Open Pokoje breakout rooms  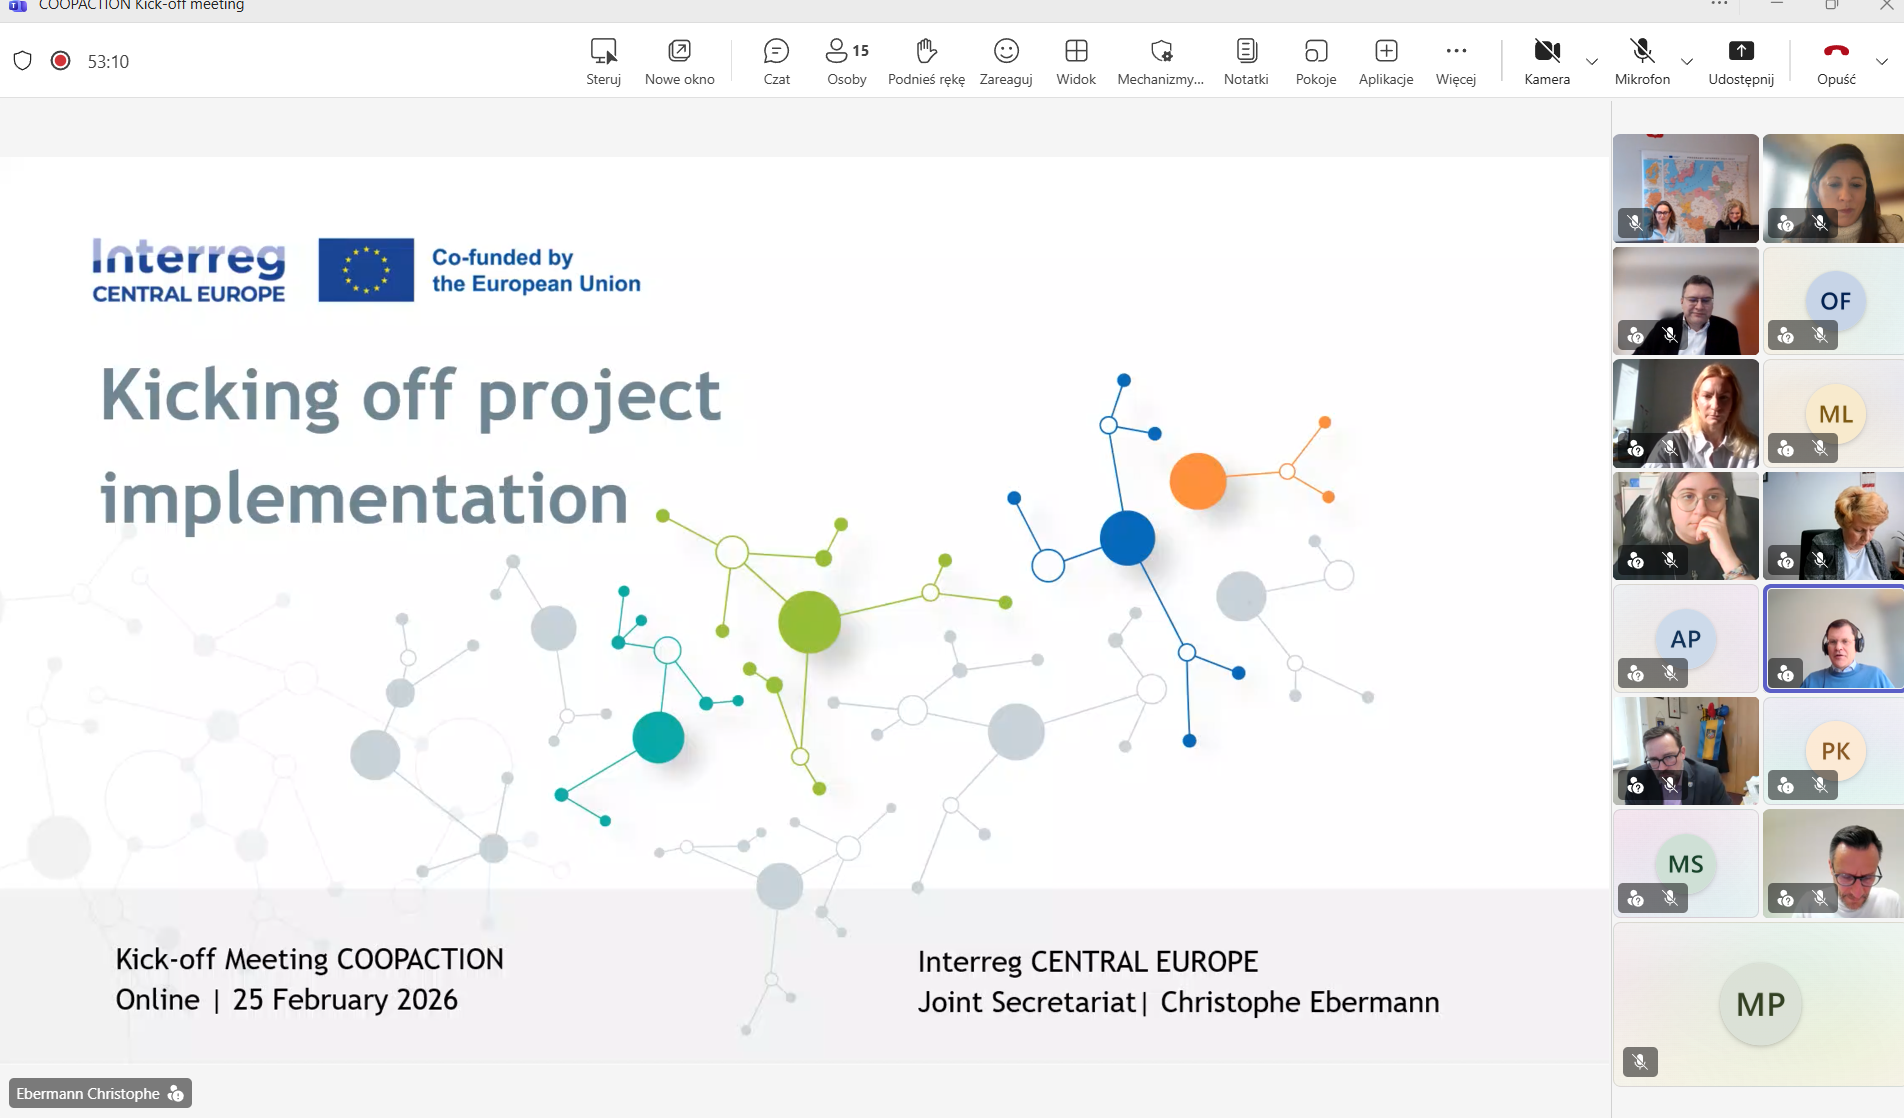1315,61
